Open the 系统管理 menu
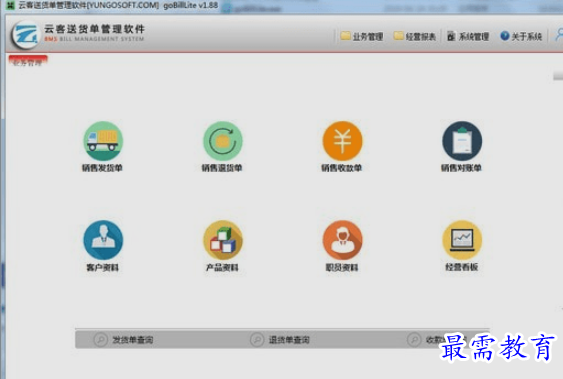The image size is (563, 379). tap(468, 36)
